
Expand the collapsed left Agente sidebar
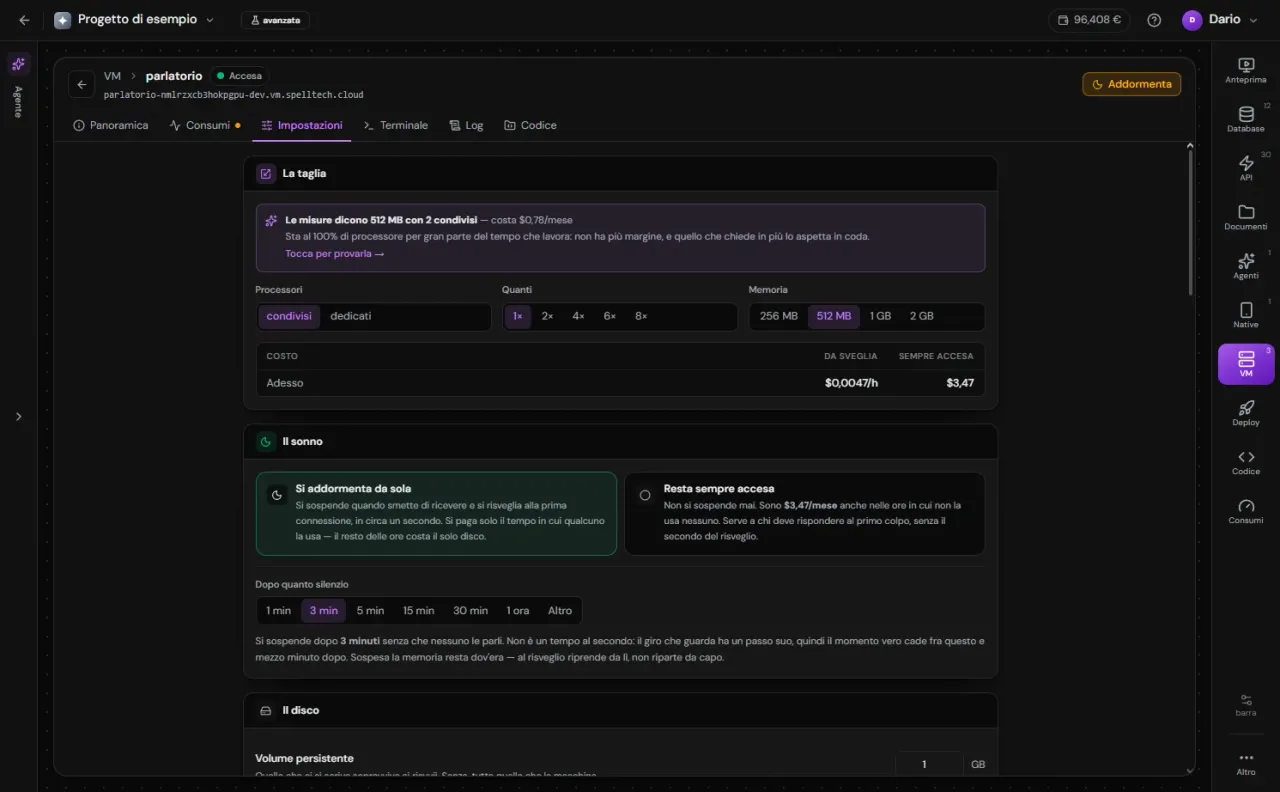coord(18,416)
